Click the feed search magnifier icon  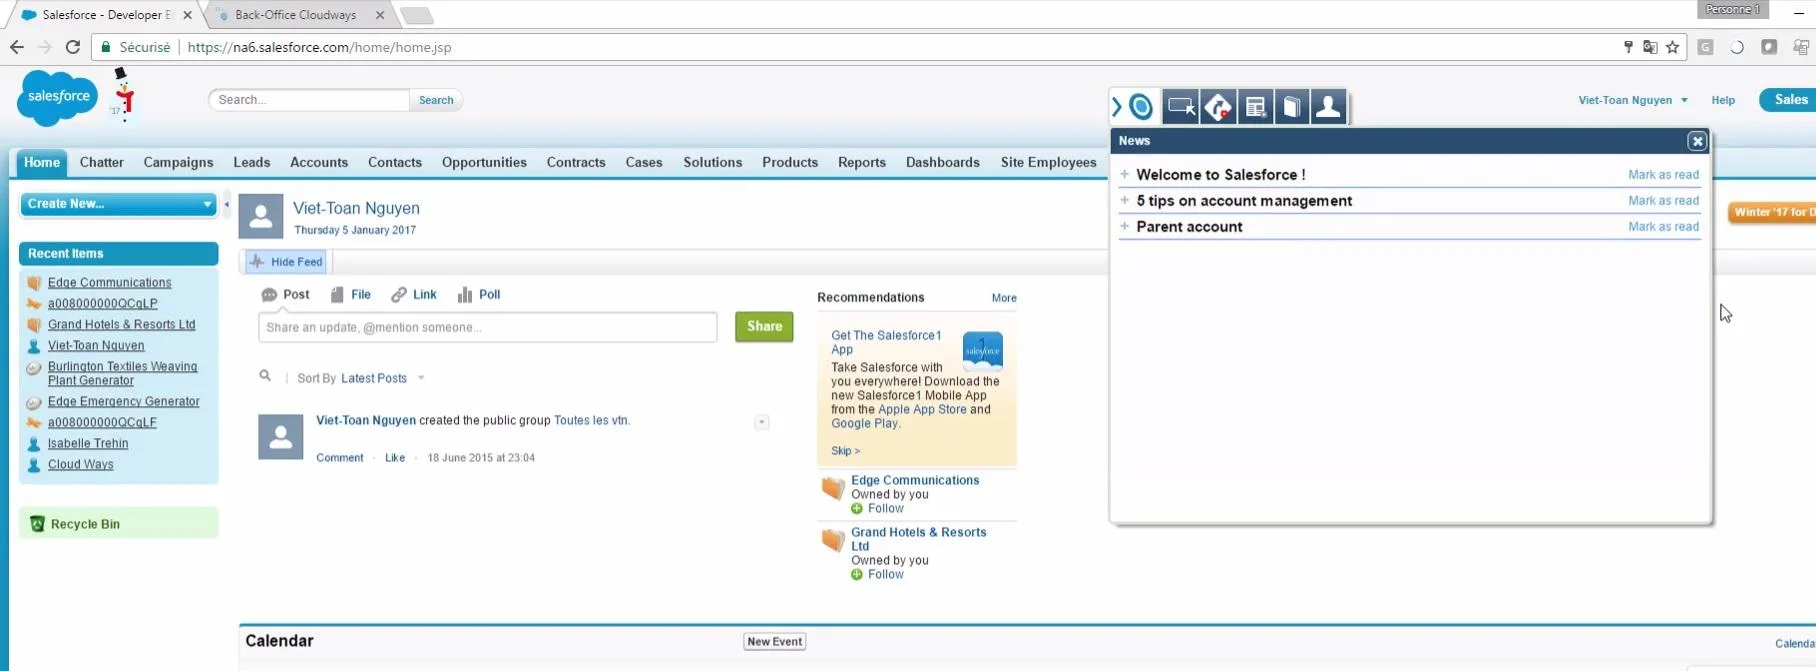[265, 376]
